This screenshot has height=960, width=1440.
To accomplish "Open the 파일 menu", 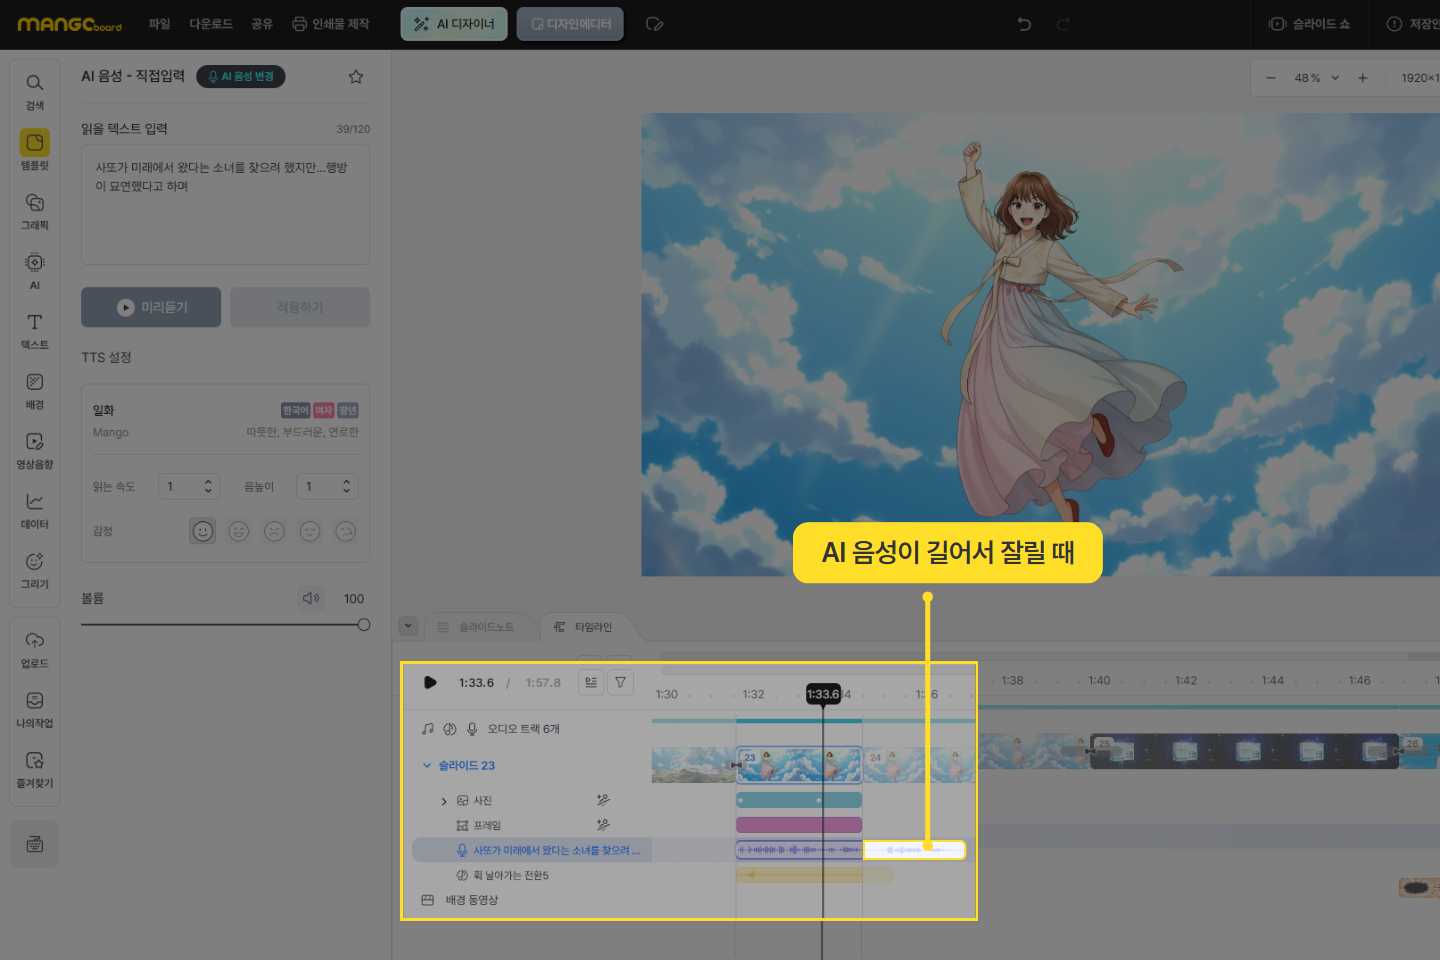I will tap(159, 24).
